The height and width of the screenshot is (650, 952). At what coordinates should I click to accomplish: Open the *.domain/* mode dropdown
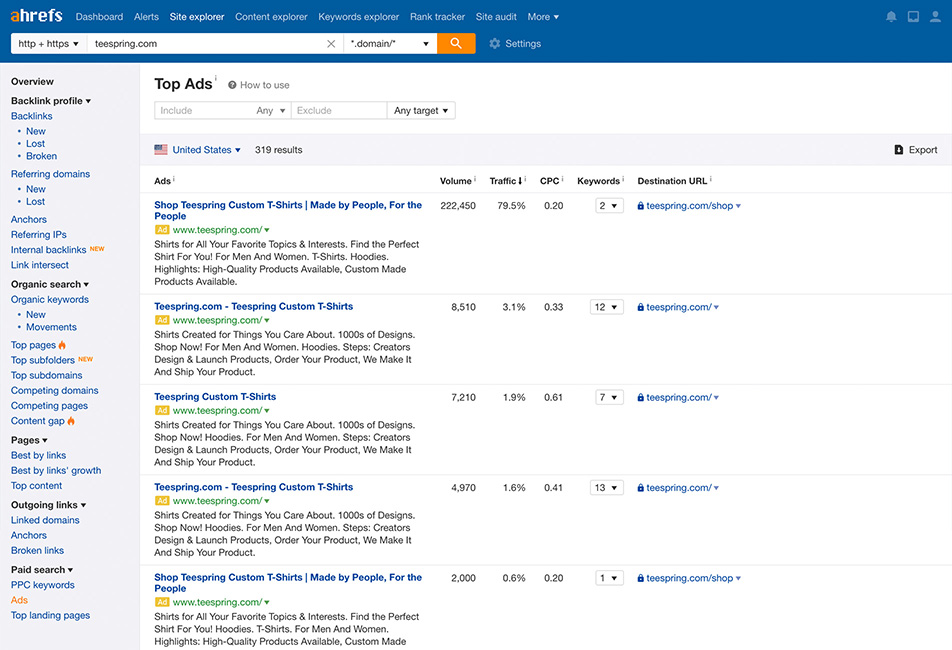click(390, 44)
